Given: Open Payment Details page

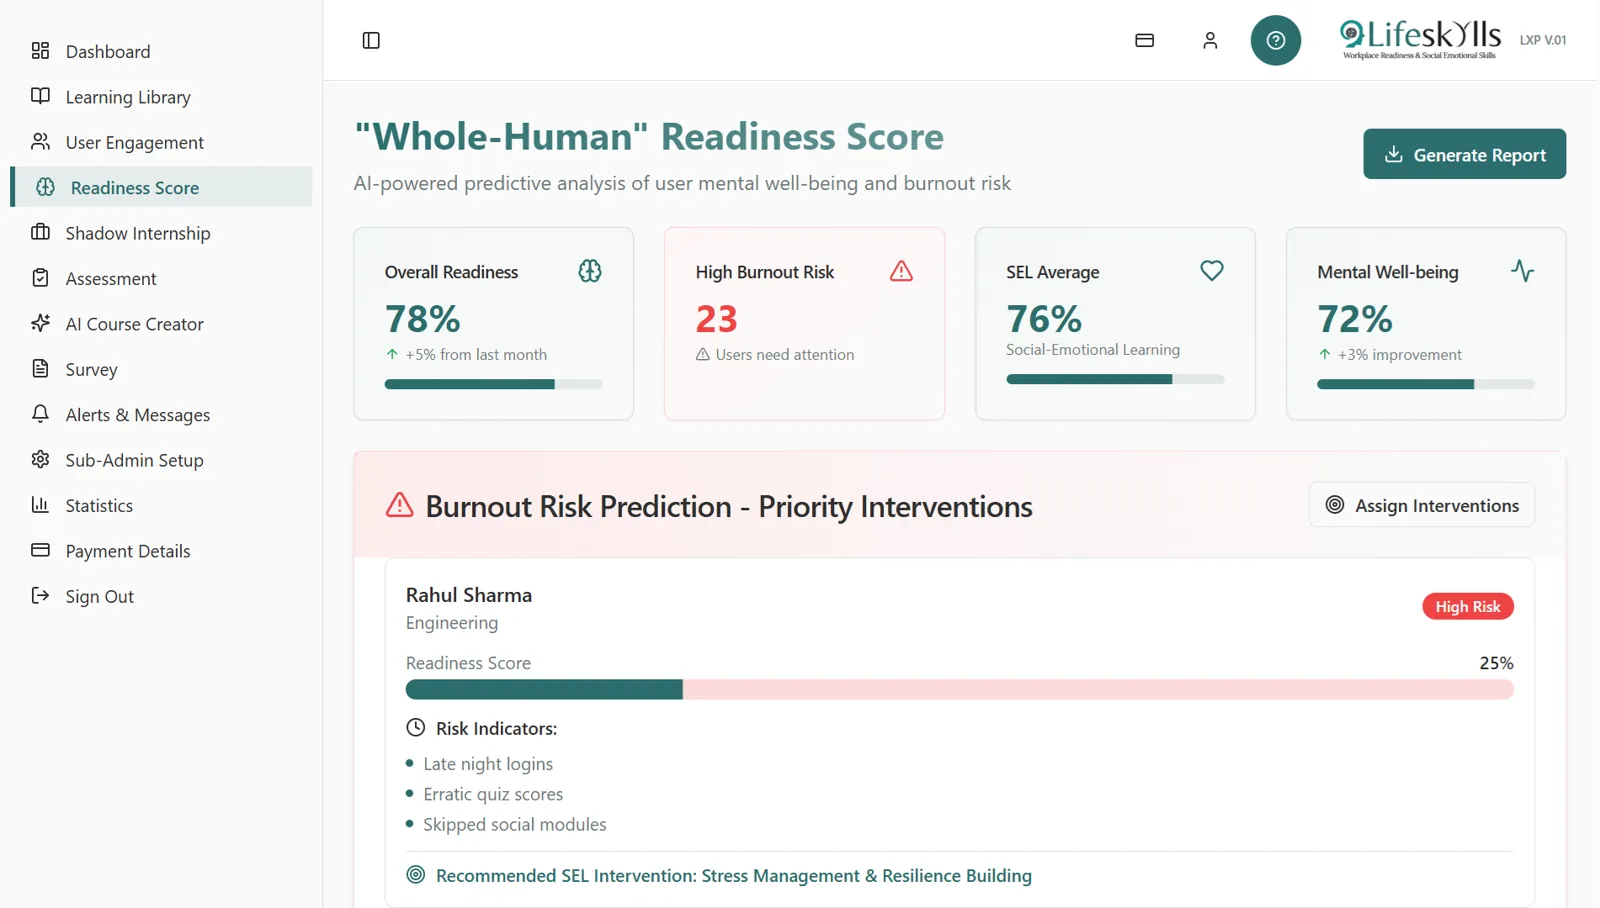Looking at the screenshot, I should 161,551.
